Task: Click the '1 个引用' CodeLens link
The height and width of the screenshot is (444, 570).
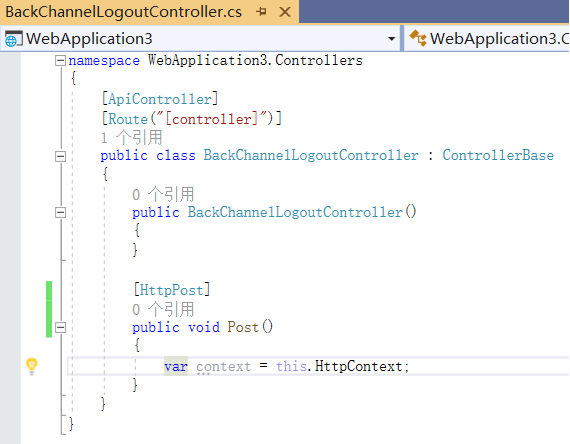Action: click(132, 138)
